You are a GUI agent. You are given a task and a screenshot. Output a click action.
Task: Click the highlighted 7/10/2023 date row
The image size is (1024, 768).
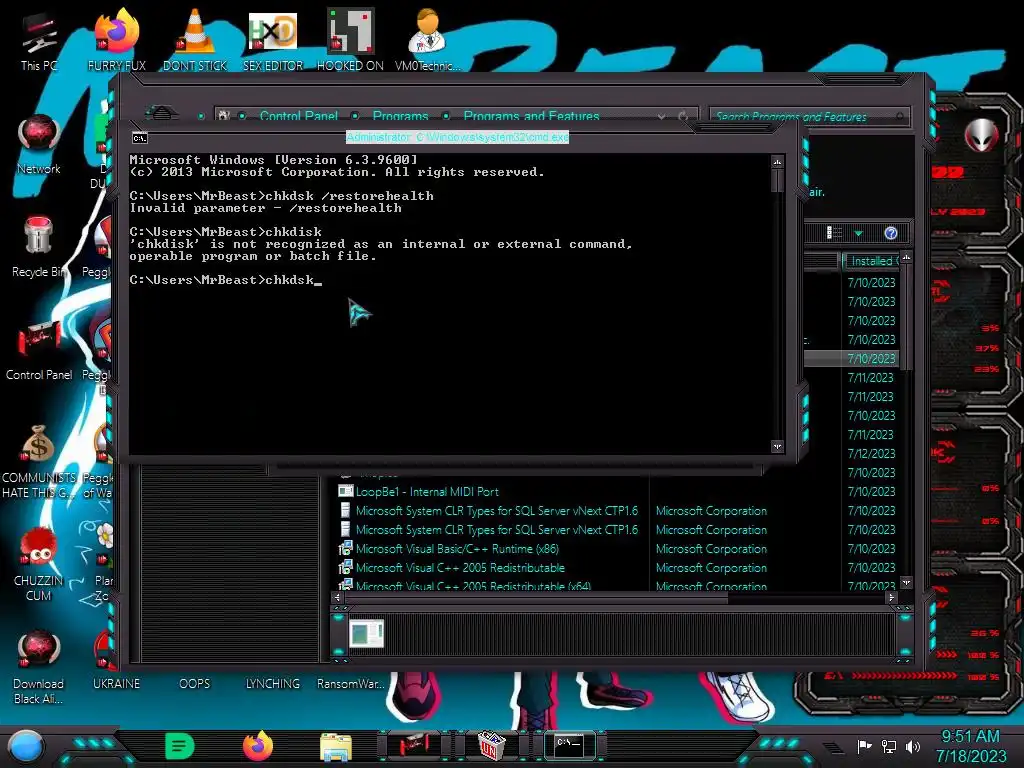871,359
